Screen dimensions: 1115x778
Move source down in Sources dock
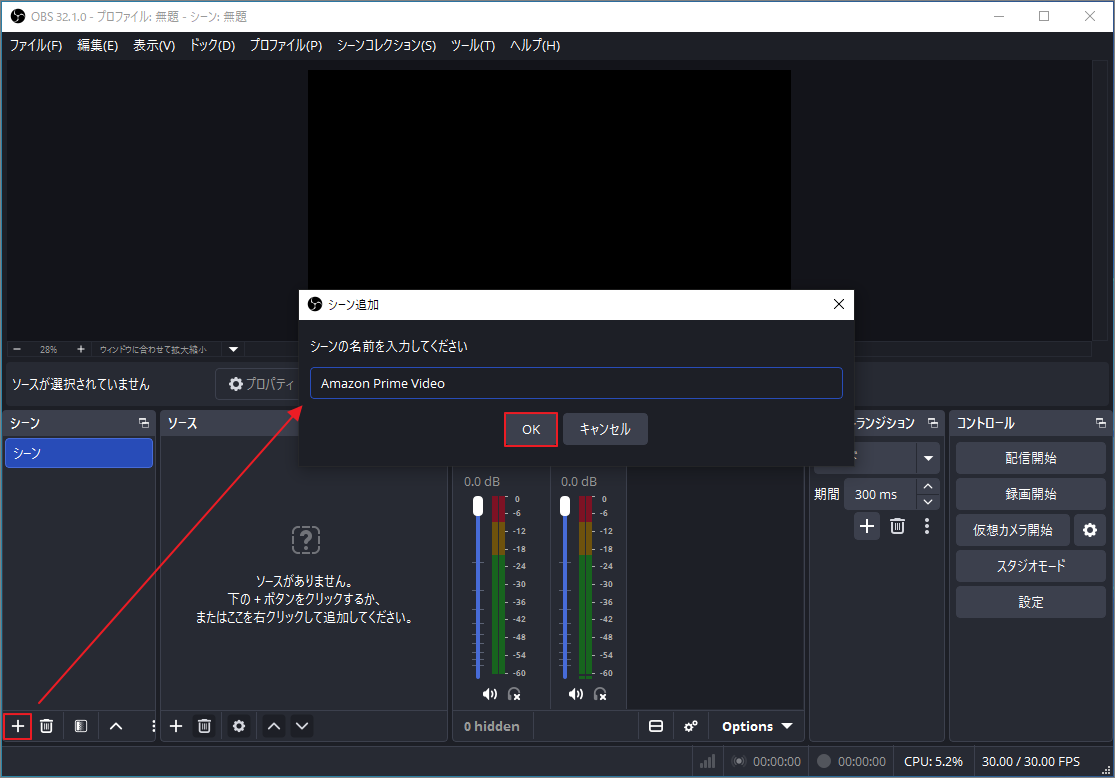coord(302,726)
